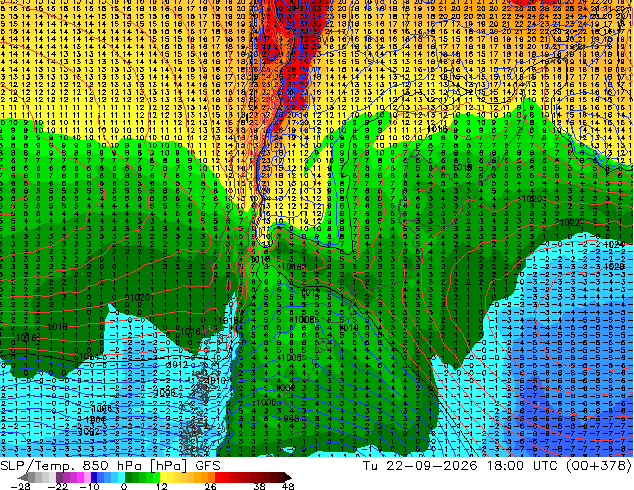Click the GFS model label
This screenshot has height=490, width=634.
coord(208,465)
